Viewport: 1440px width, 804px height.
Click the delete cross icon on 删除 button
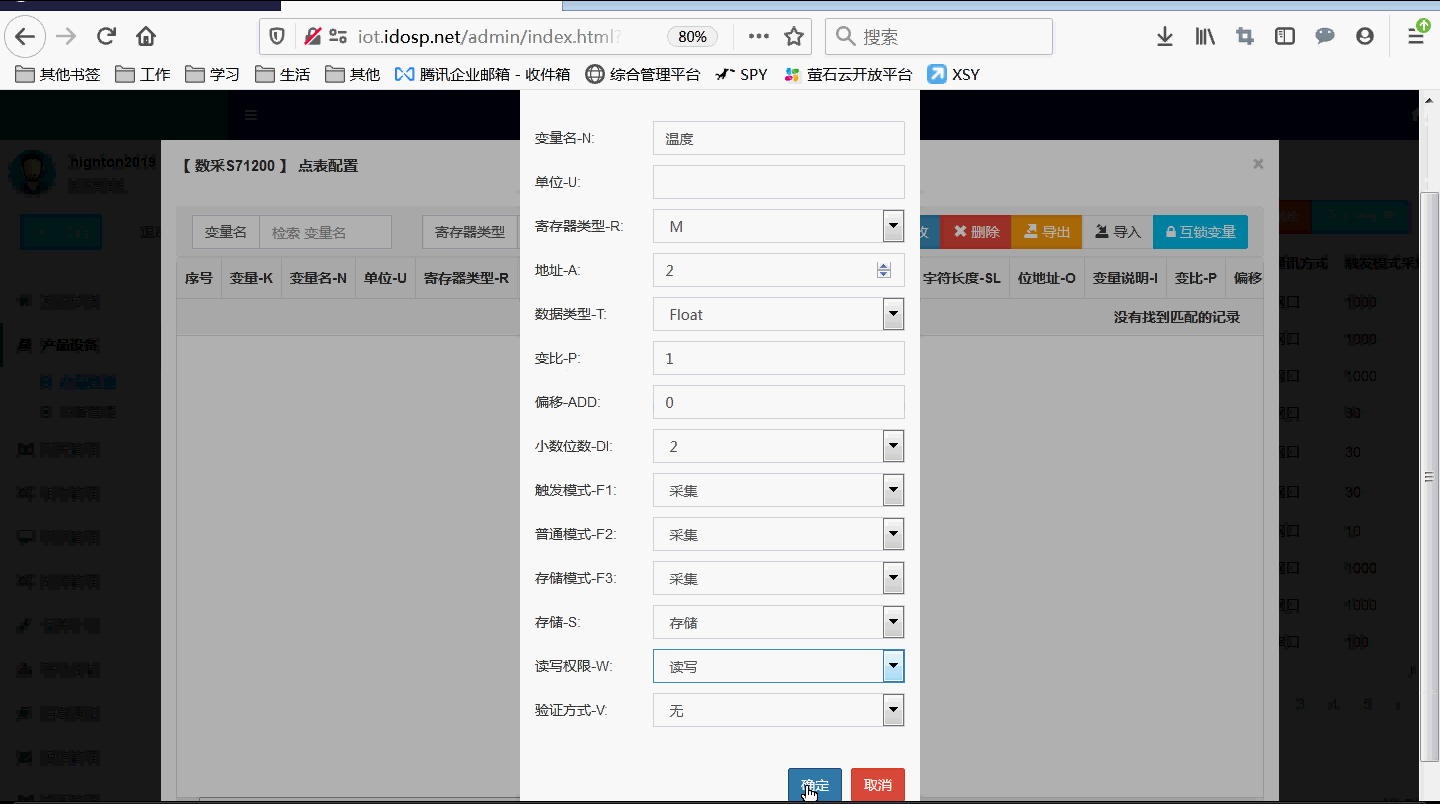pyautogui.click(x=957, y=231)
